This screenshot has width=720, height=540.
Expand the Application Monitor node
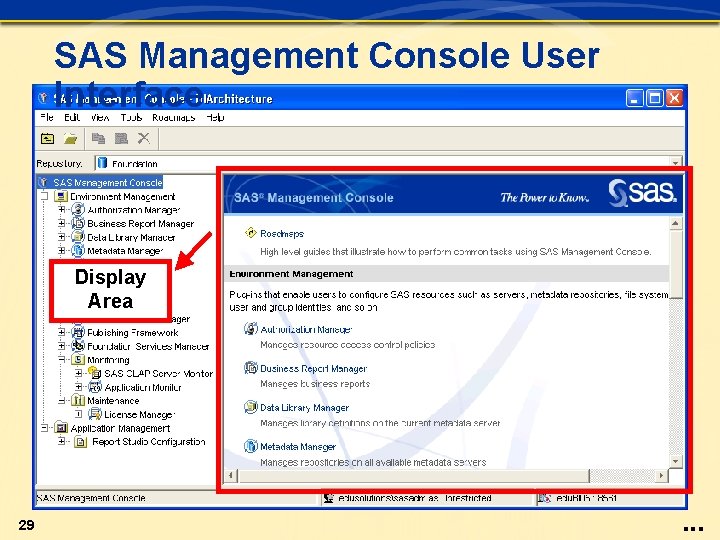pyautogui.click(x=79, y=387)
